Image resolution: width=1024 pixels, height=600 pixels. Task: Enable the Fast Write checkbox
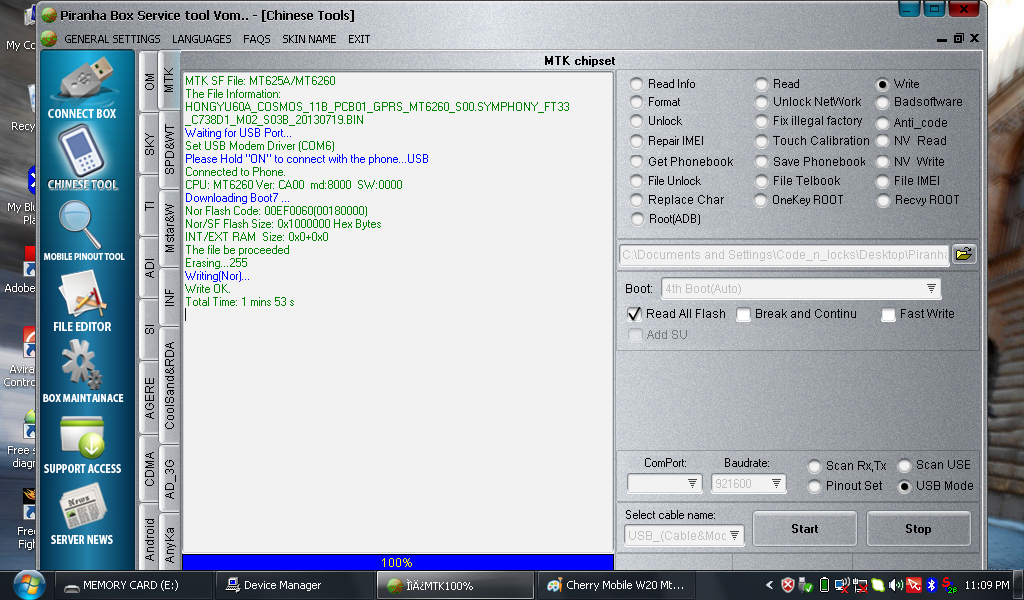[889, 315]
